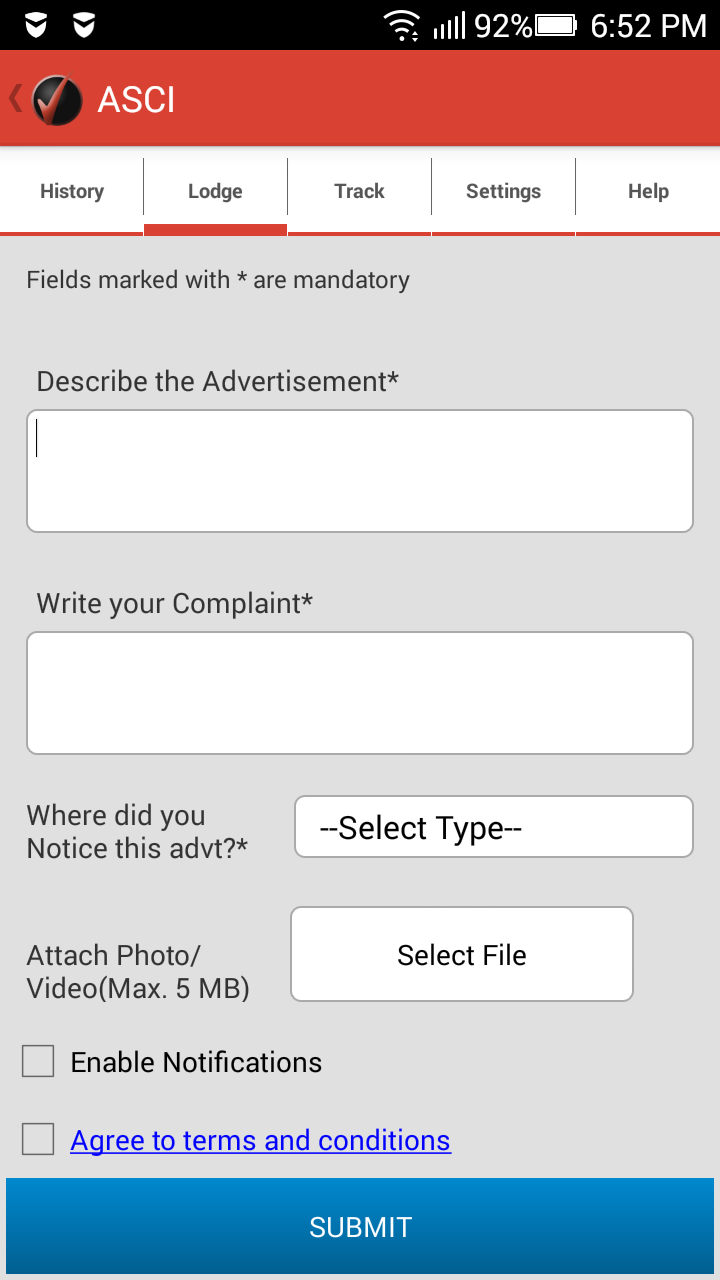Click the Write your Complaint text box

click(360, 692)
